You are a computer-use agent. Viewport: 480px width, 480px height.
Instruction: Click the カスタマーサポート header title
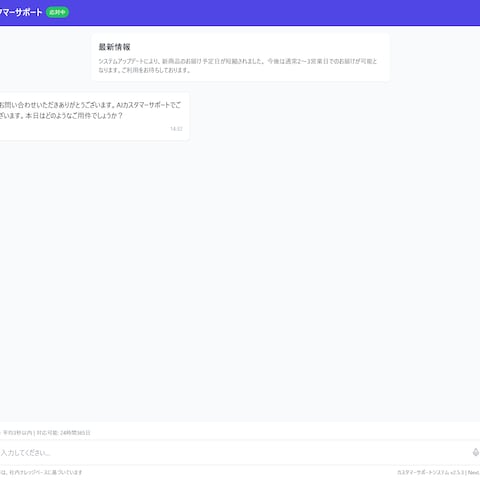[x=21, y=12]
